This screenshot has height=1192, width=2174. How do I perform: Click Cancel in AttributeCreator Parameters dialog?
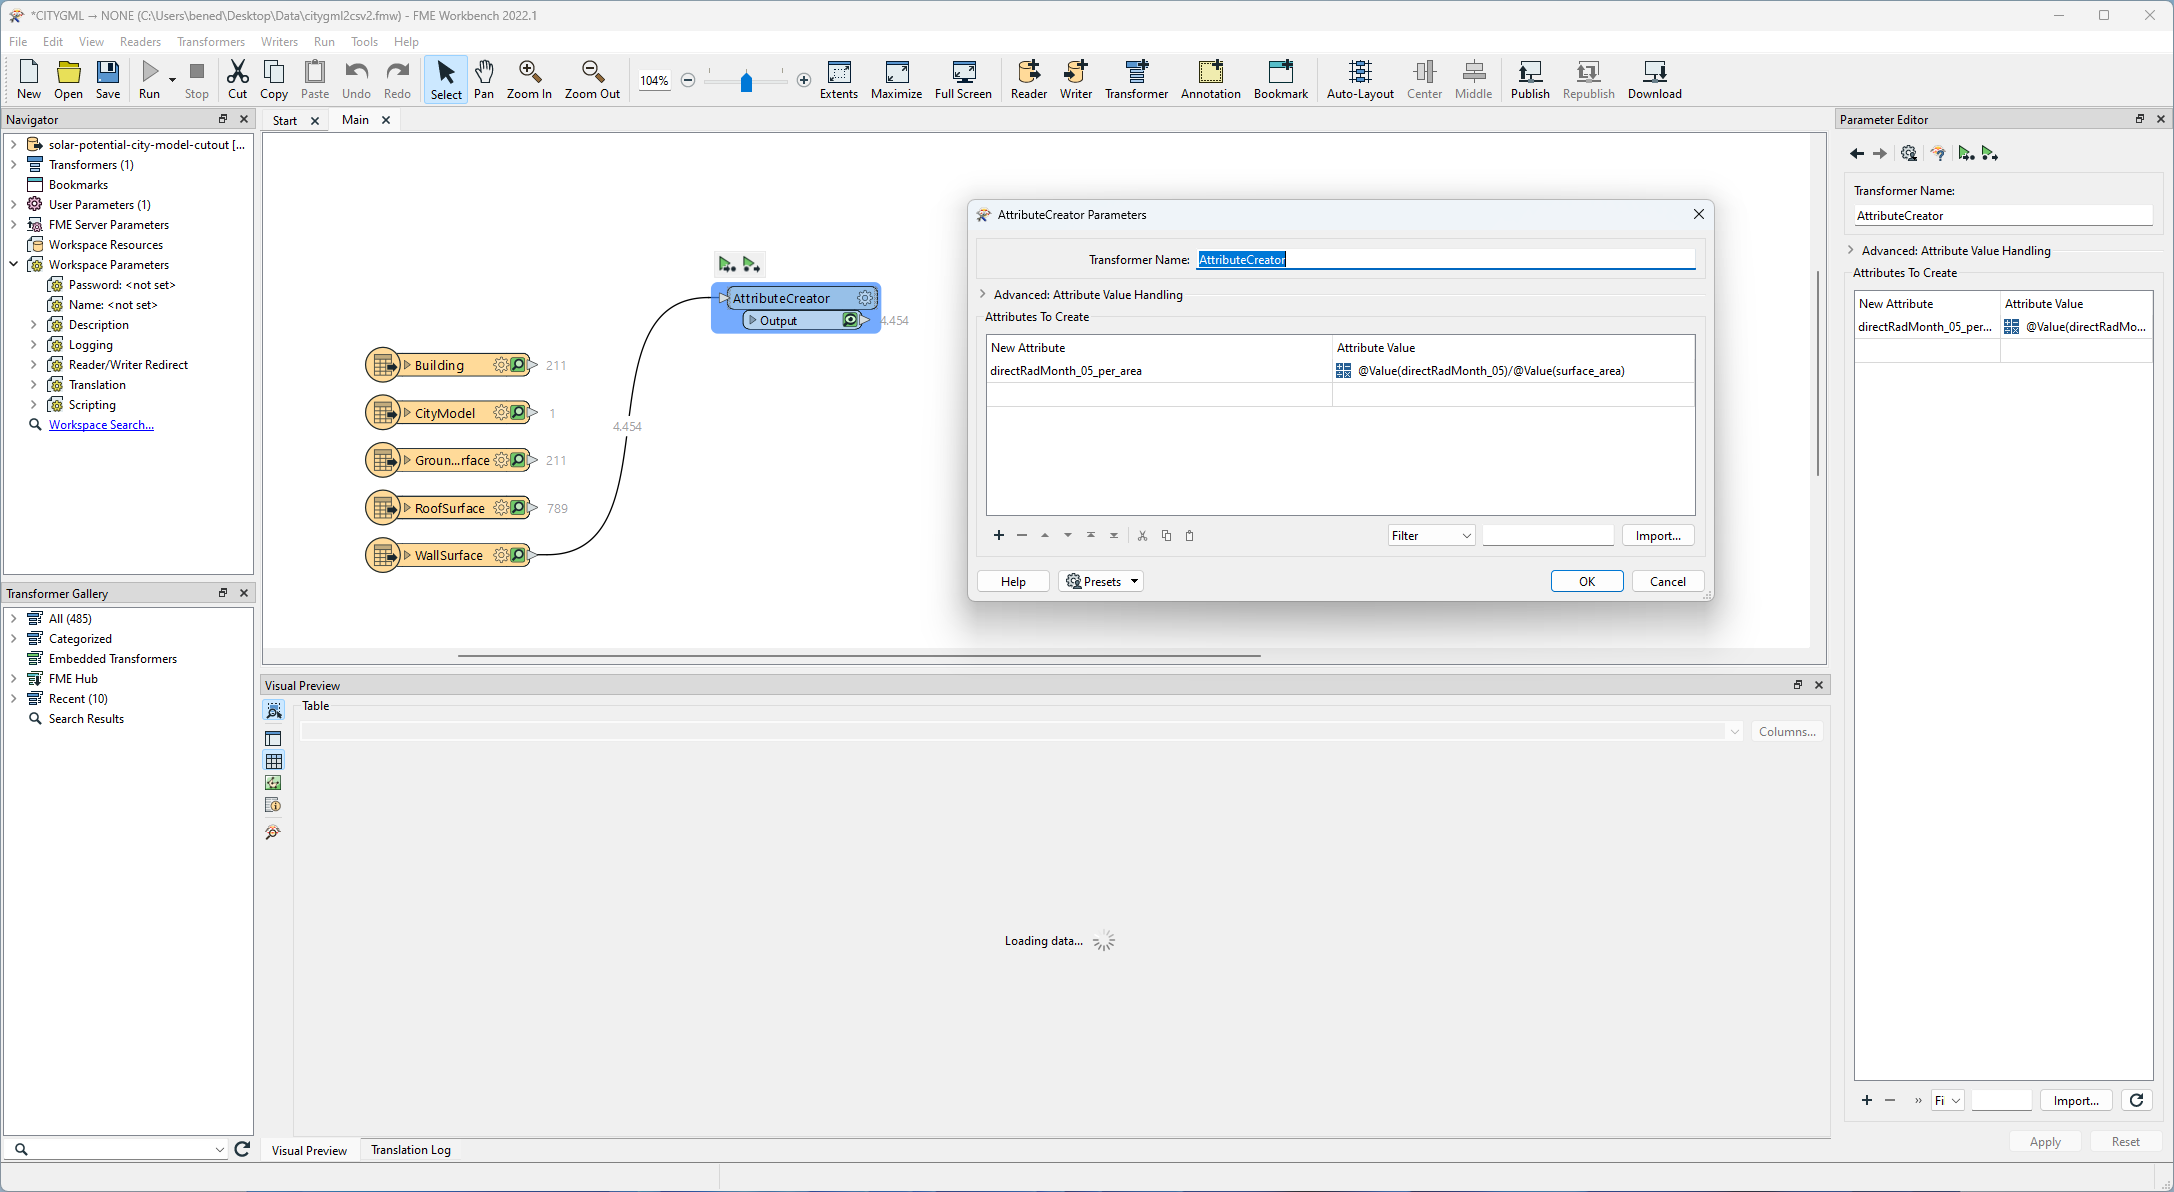pyautogui.click(x=1668, y=582)
